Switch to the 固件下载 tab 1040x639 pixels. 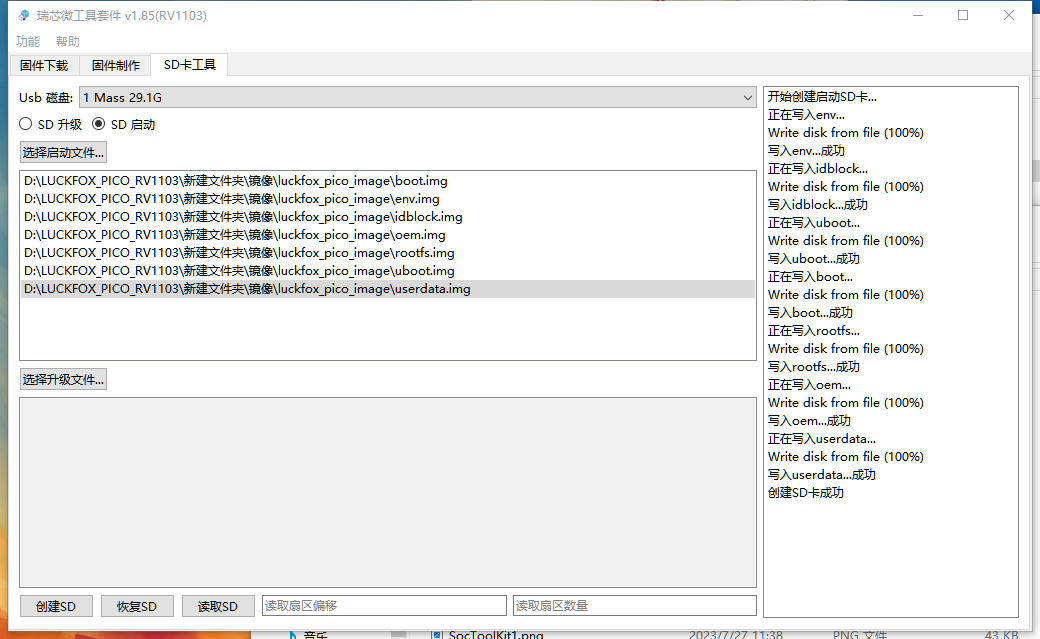tap(44, 65)
